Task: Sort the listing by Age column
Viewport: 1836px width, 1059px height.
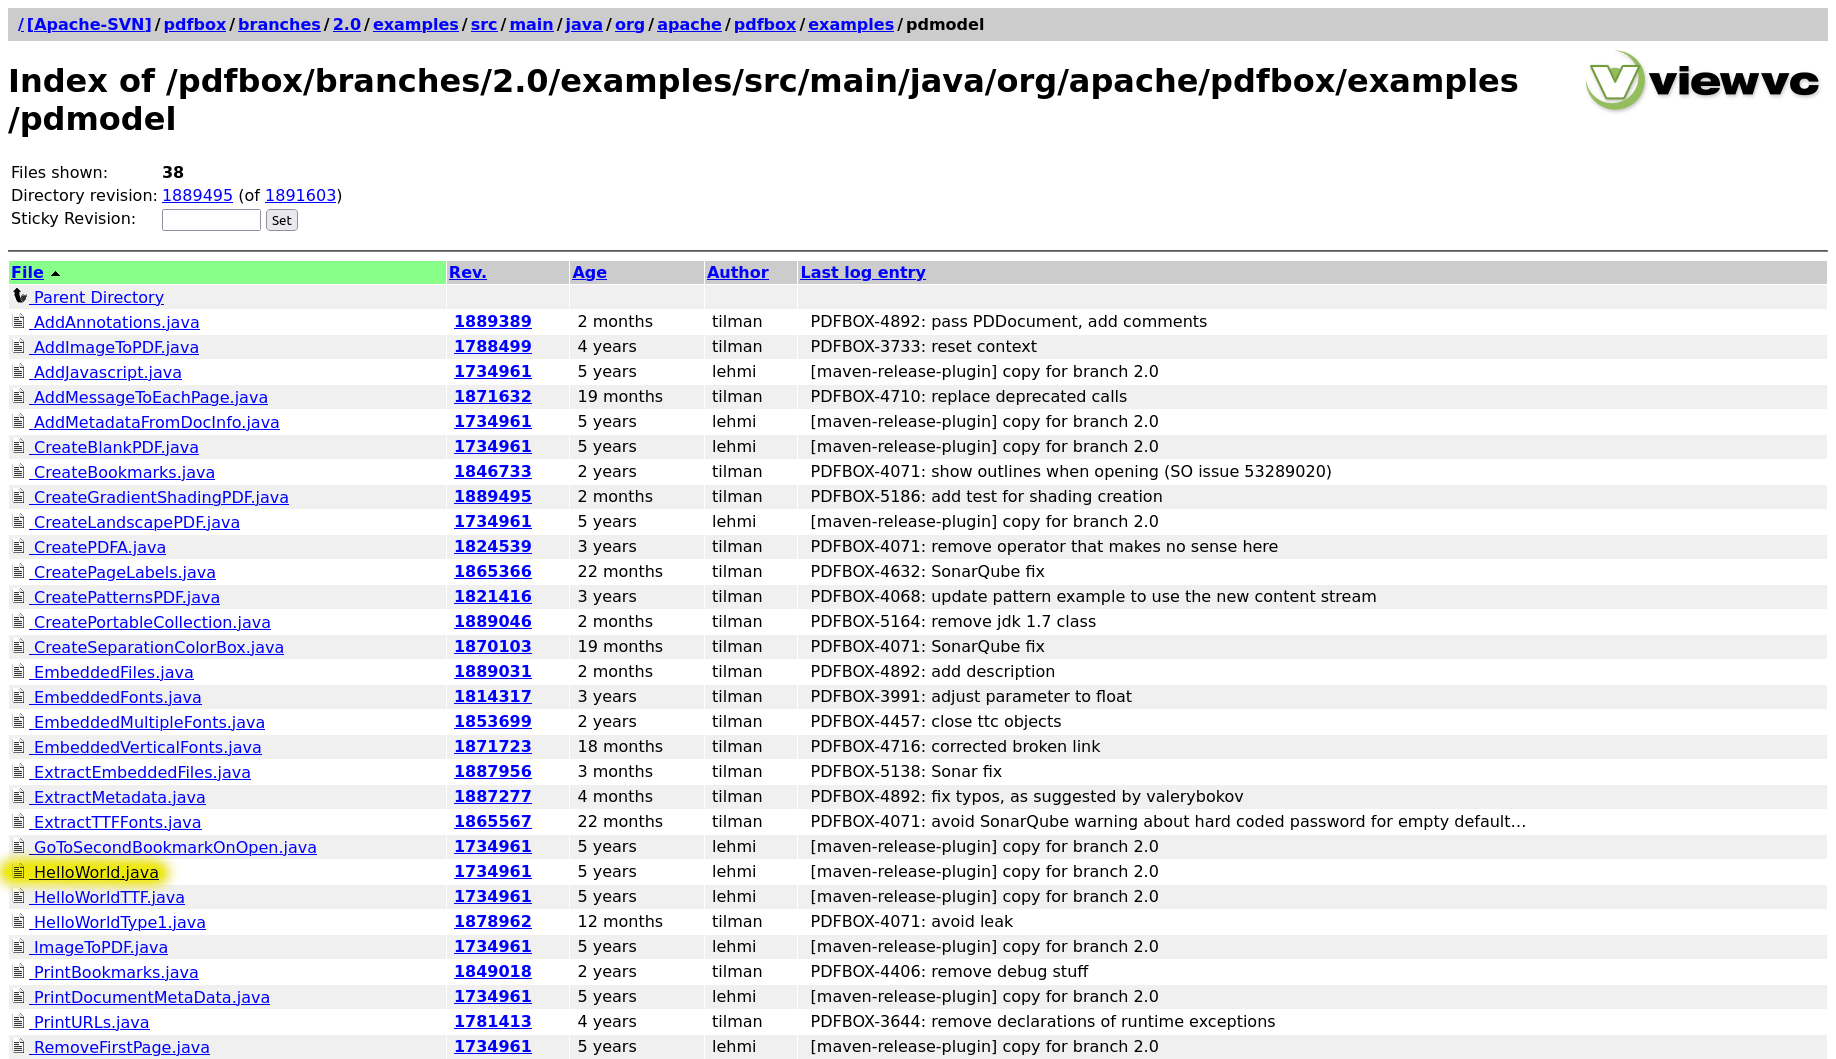Action: click(x=589, y=272)
